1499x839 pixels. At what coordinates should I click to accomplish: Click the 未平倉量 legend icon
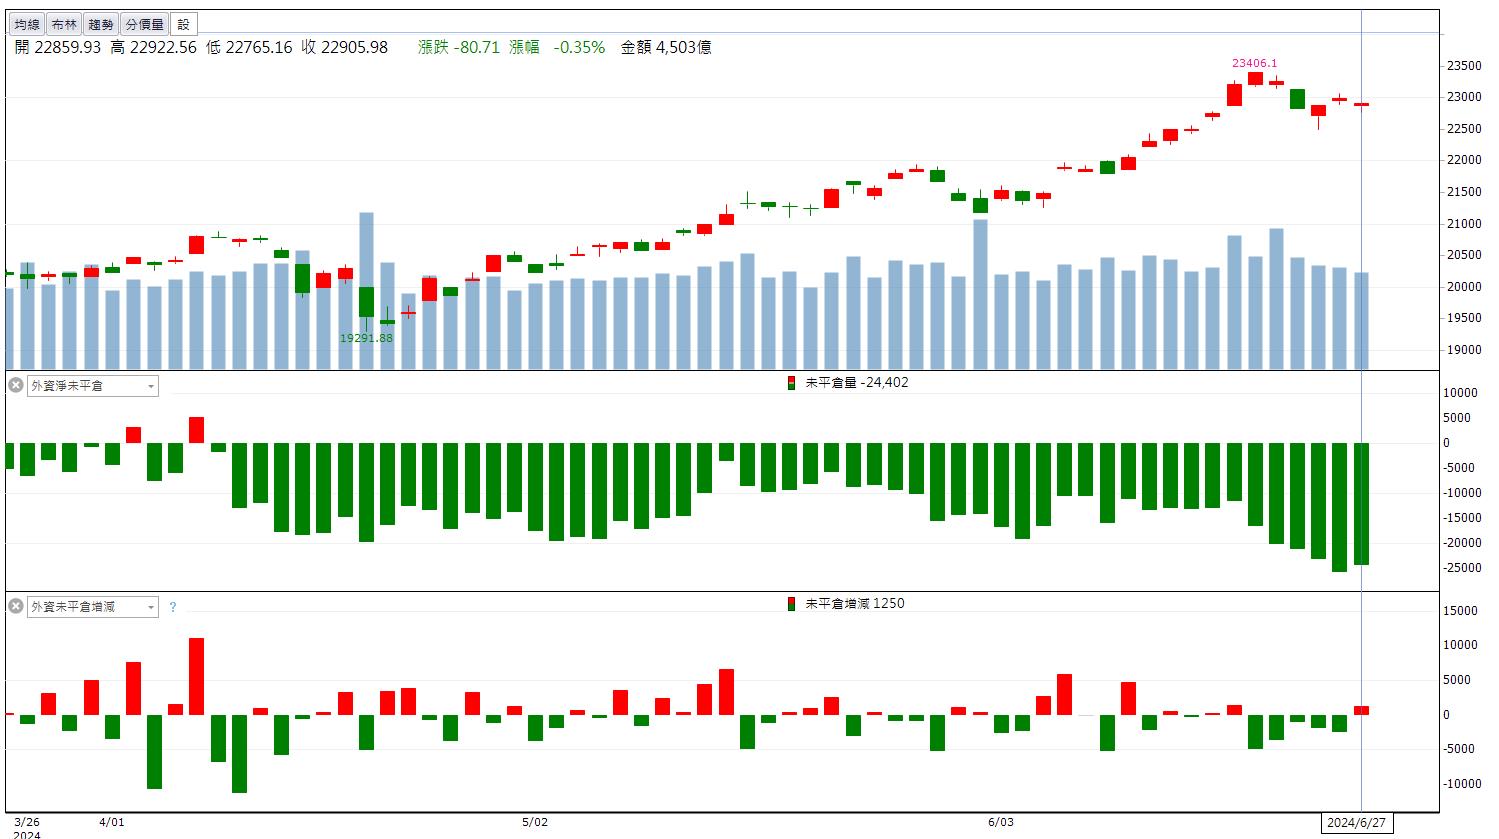(x=792, y=383)
